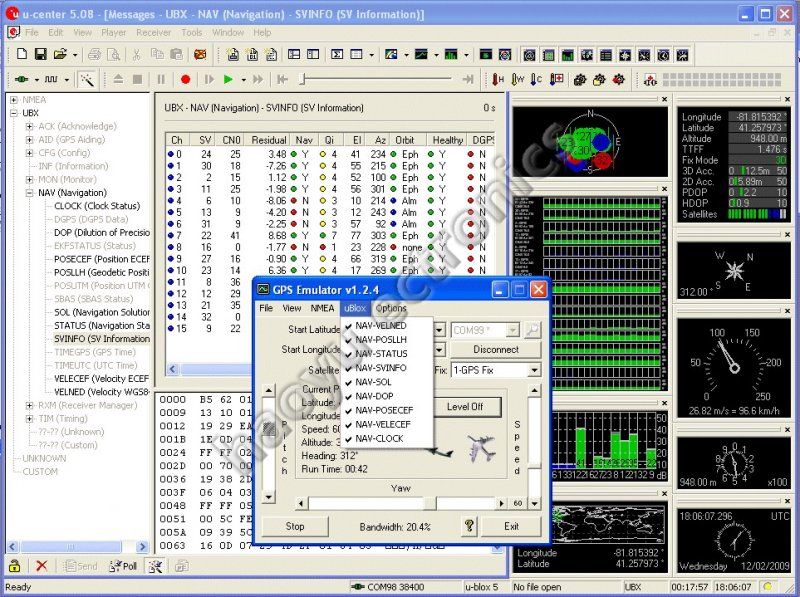The width and height of the screenshot is (800, 597).
Task: Open the 1-GPS Fix dropdown
Action: (x=534, y=370)
